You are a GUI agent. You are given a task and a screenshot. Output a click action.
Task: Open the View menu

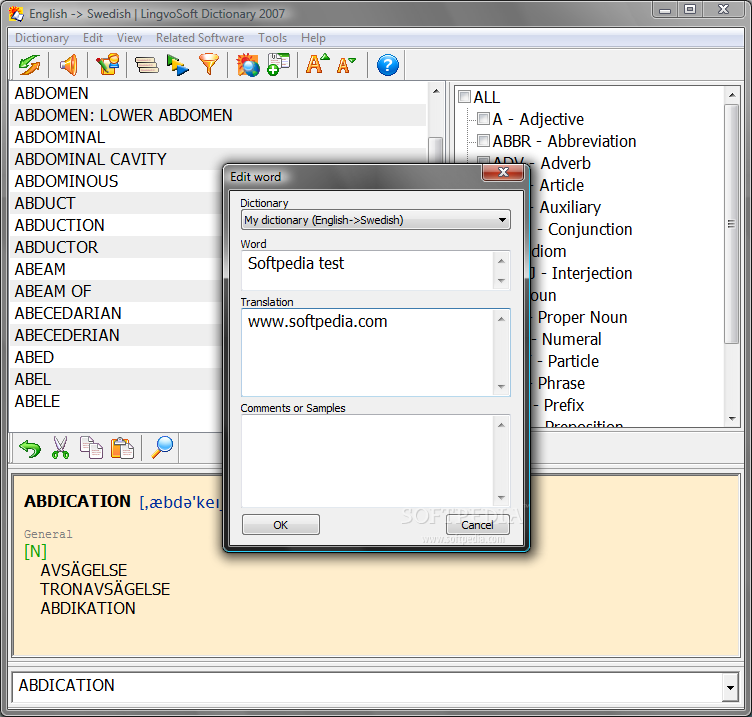tap(129, 38)
